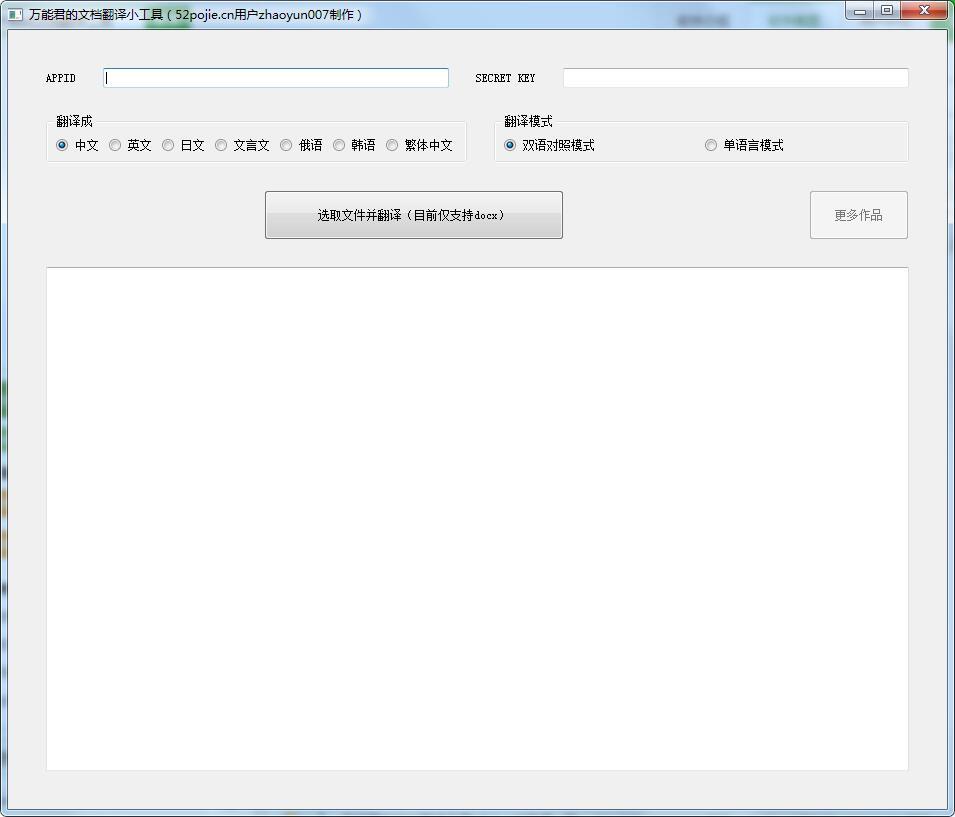Click the SECRET KEY label
The width and height of the screenshot is (955, 817).
pos(505,78)
